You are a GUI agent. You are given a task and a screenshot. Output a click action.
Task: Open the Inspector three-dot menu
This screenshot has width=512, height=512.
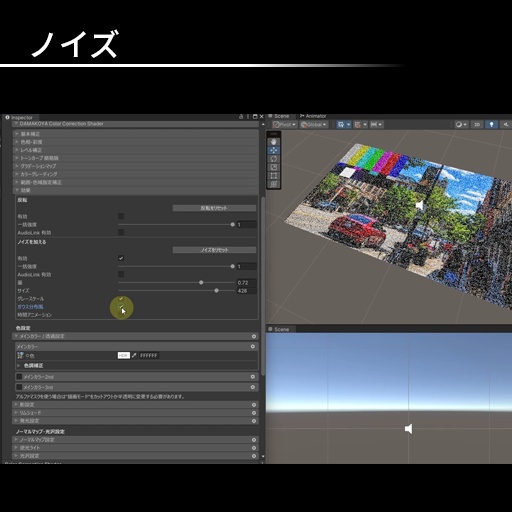click(x=248, y=117)
